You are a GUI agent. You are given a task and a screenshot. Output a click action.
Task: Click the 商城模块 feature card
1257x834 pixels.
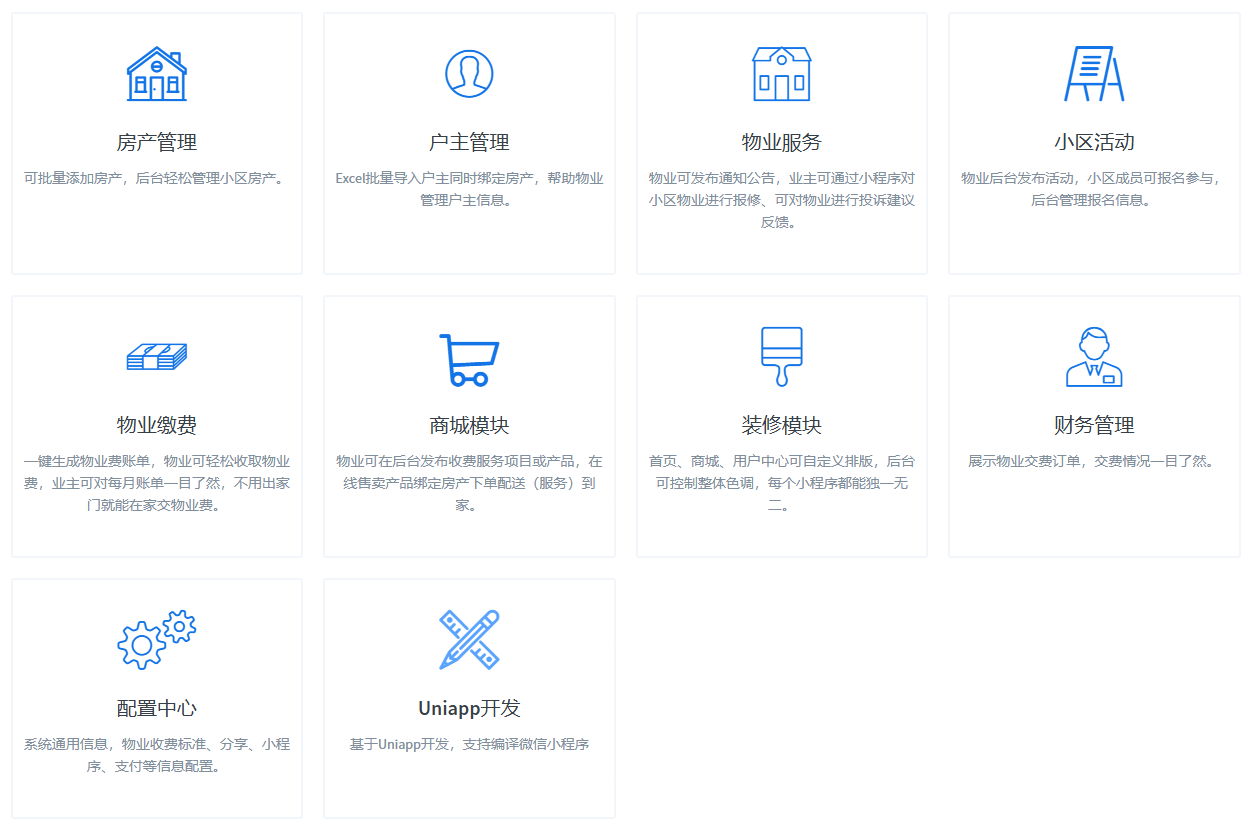(x=469, y=425)
